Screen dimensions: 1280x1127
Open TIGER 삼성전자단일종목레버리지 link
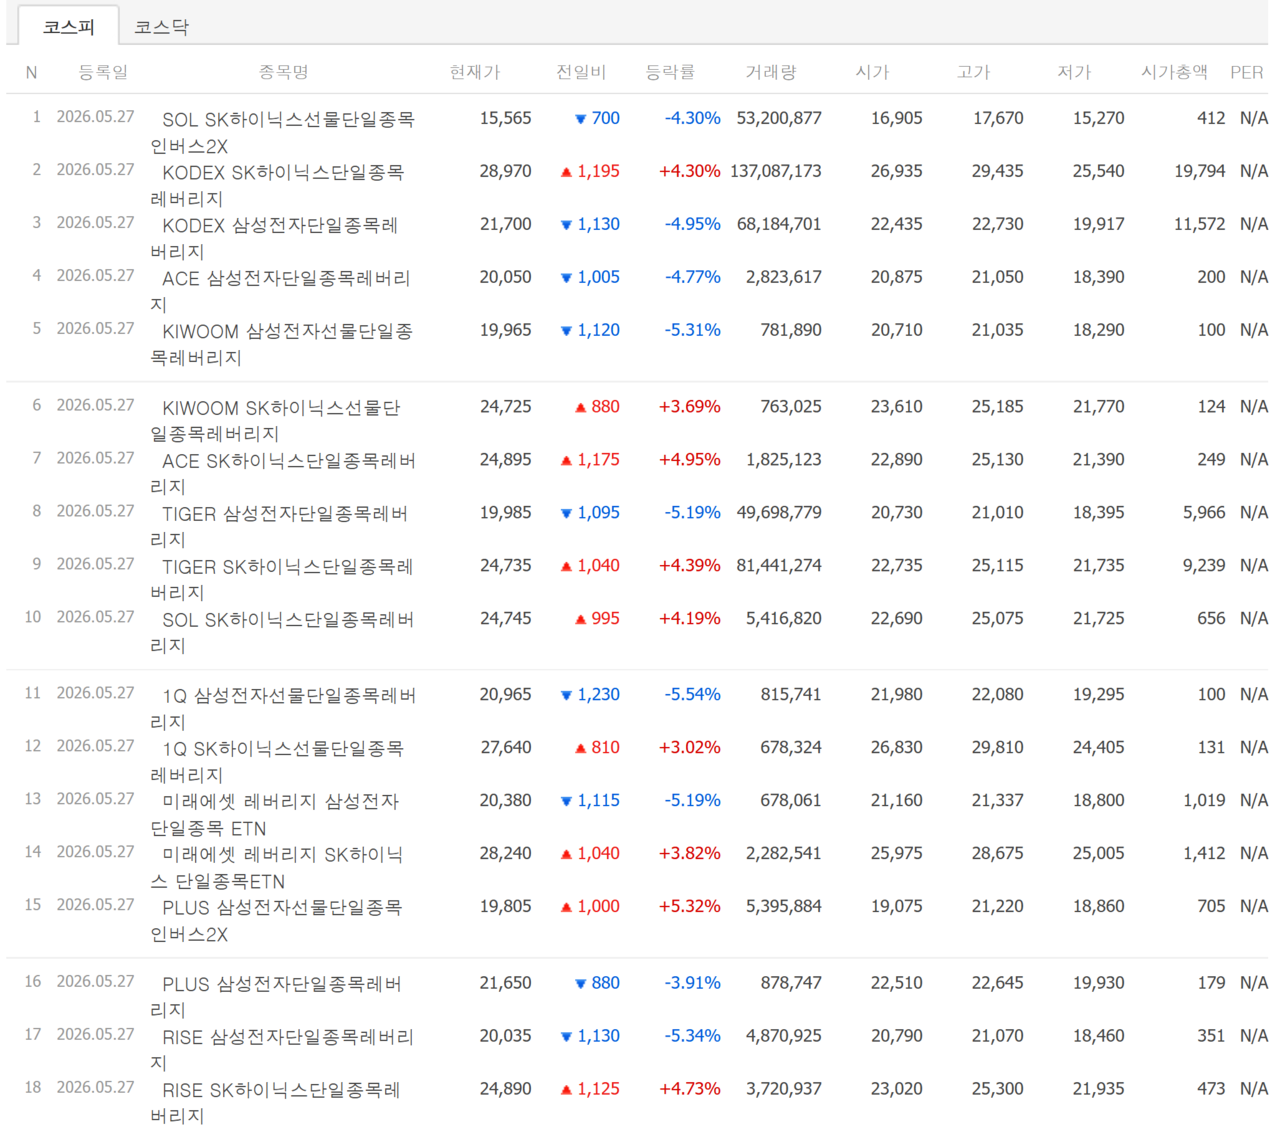pos(279,526)
